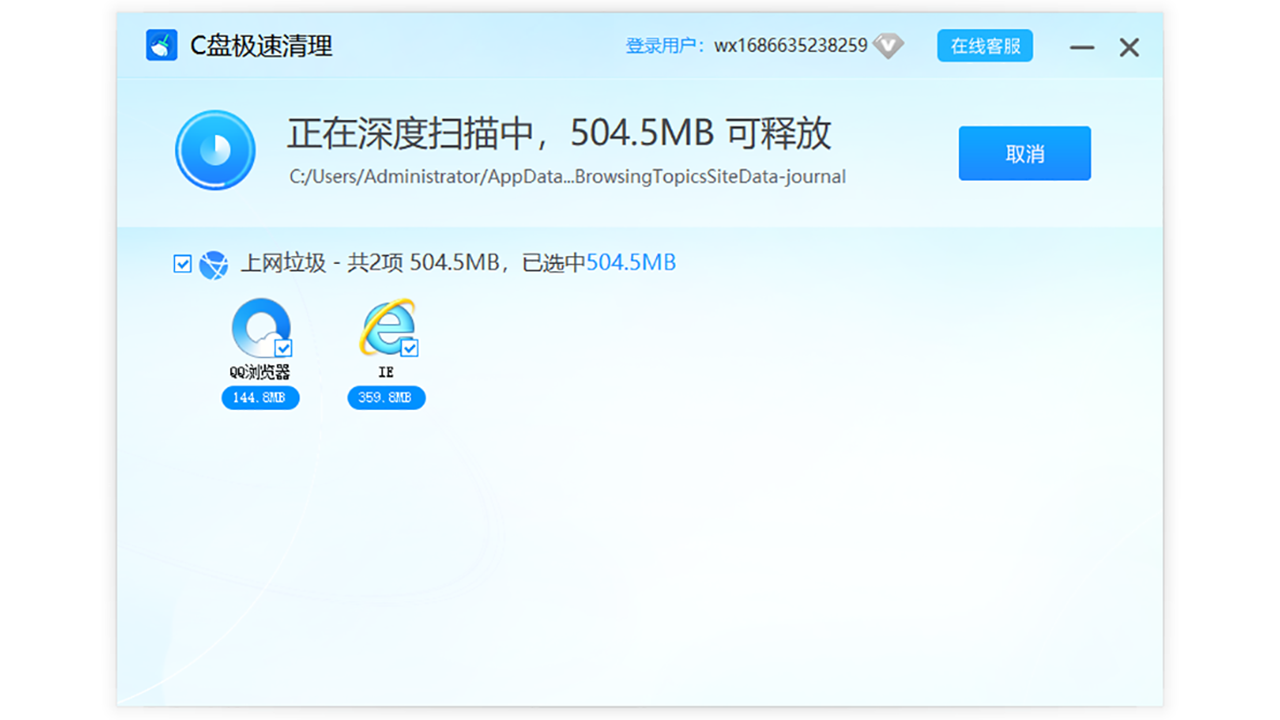This screenshot has height=720, width=1280.
Task: Click the scanning file path text
Action: click(566, 176)
